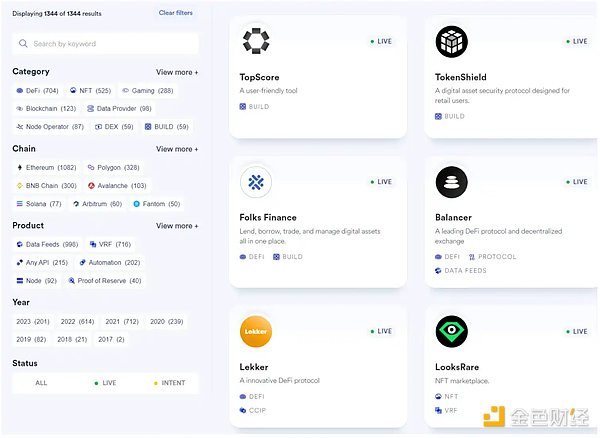The height and width of the screenshot is (438, 600).
Task: Expand Chain list with View more +
Action: [176, 149]
